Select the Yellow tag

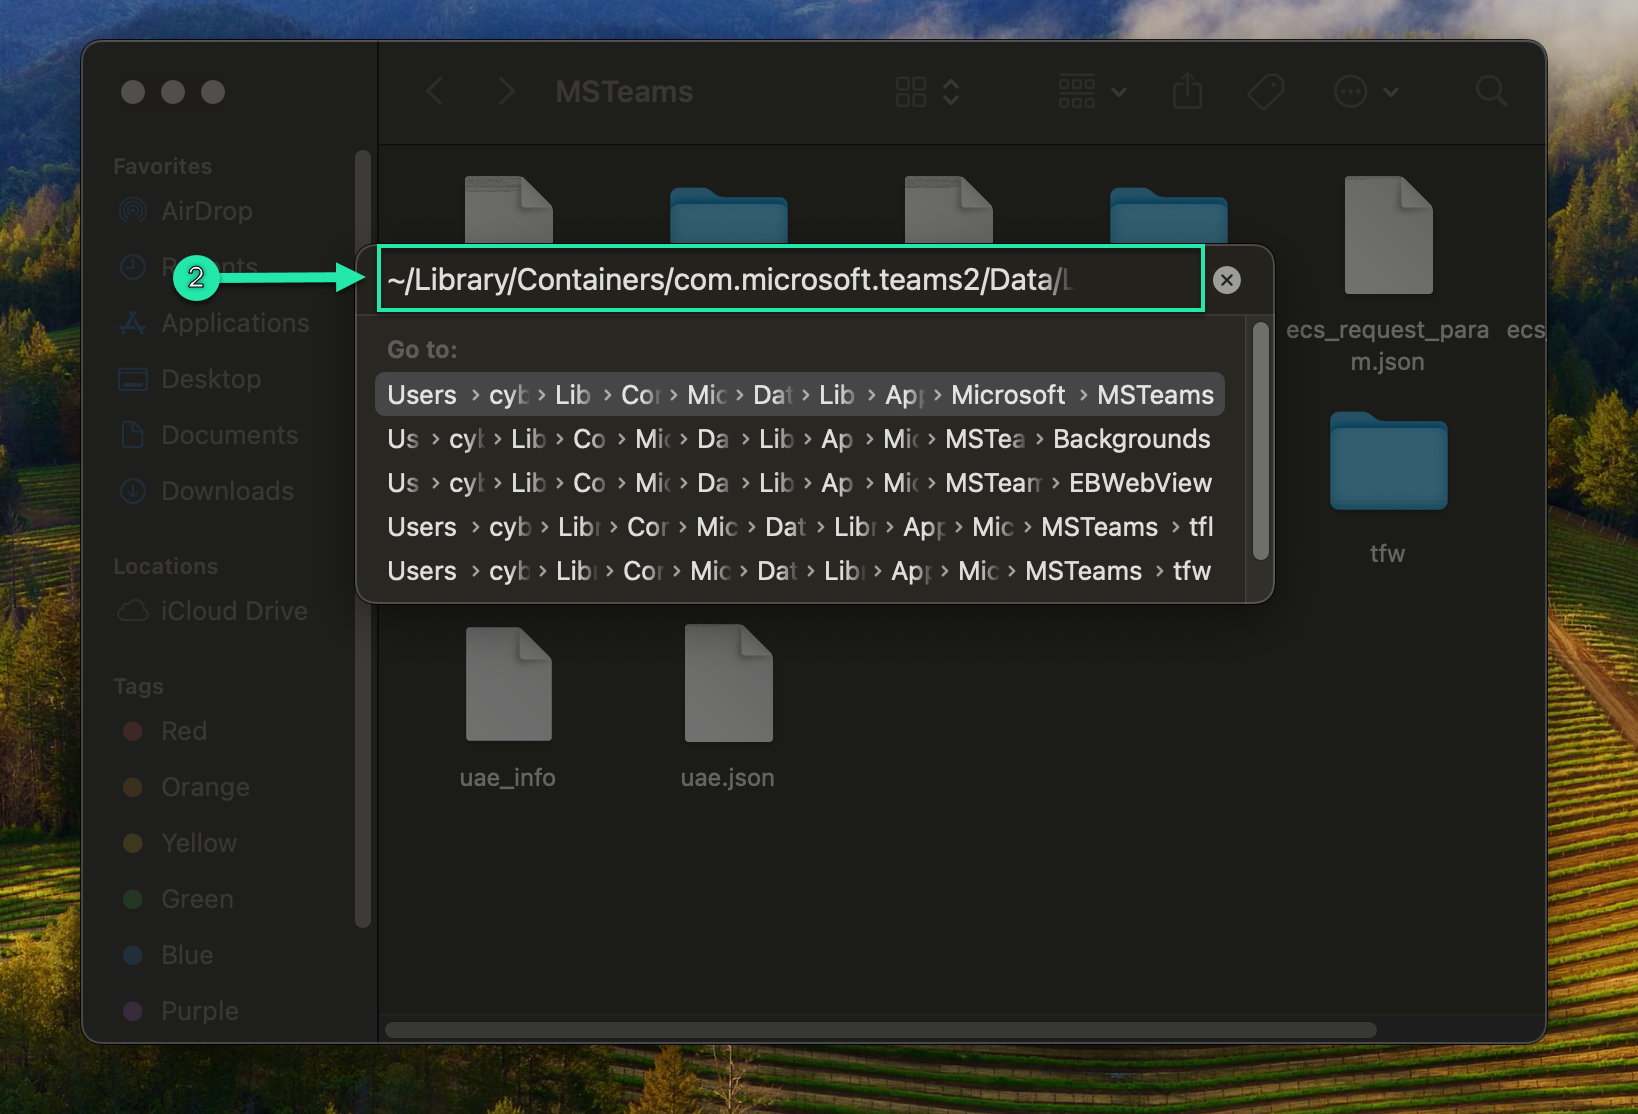coord(180,843)
